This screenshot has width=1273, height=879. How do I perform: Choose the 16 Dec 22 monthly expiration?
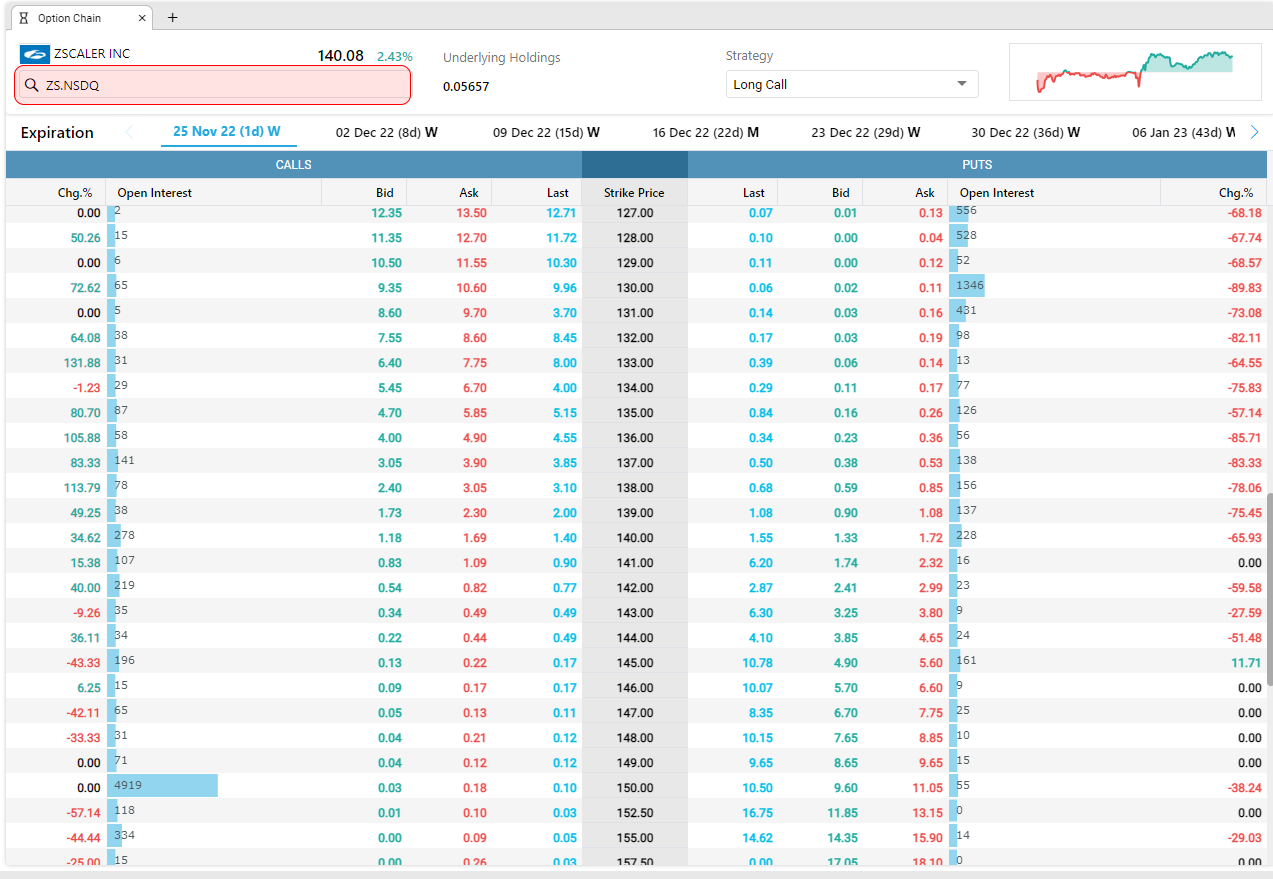[705, 132]
